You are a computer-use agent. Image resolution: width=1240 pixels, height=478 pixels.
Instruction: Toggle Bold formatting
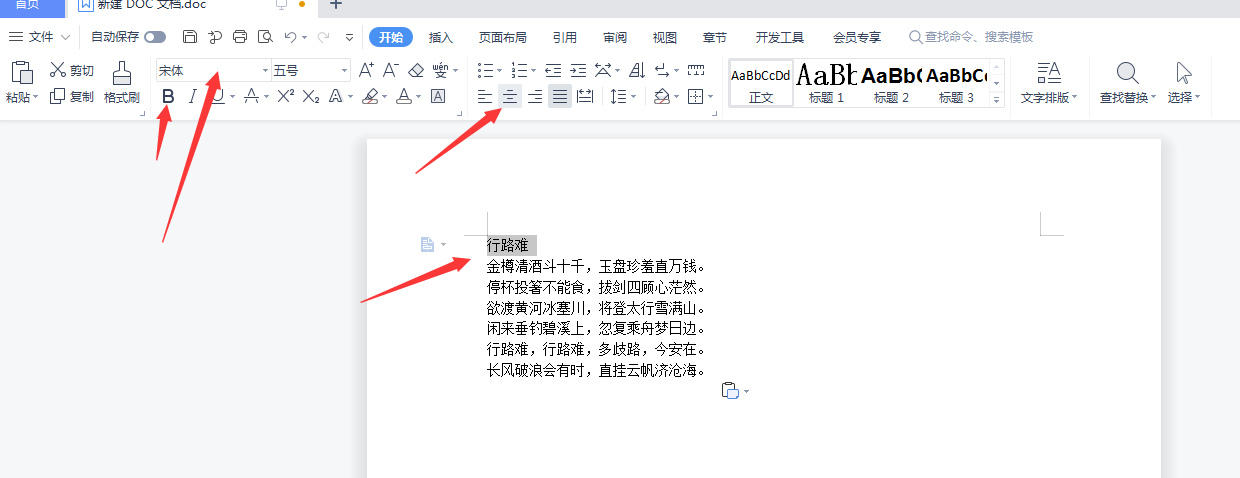[168, 97]
